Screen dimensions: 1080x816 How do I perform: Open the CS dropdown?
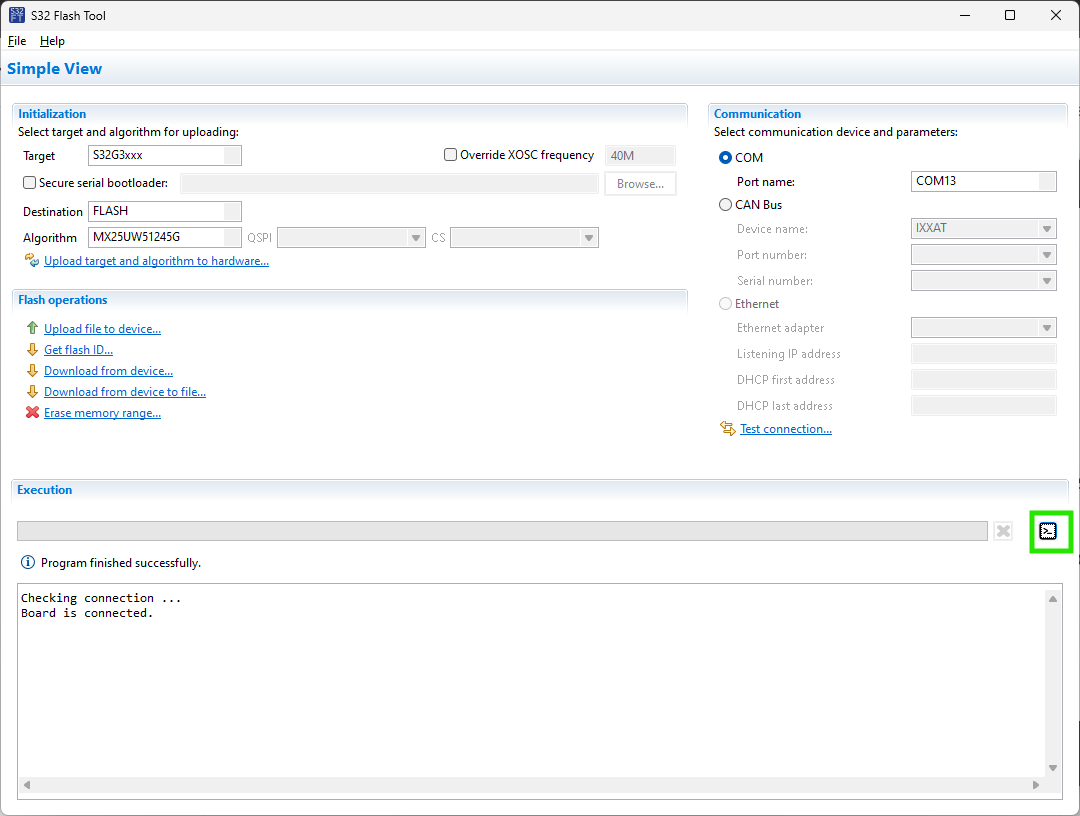(590, 237)
